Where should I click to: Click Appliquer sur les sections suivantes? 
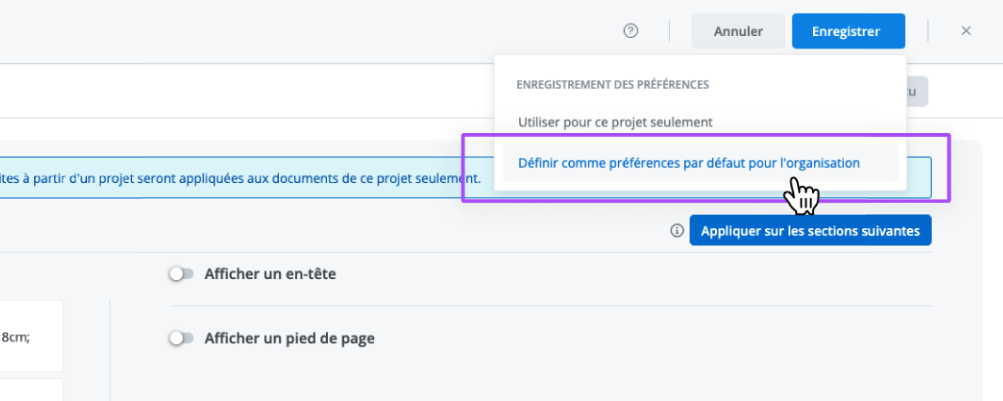(x=810, y=231)
